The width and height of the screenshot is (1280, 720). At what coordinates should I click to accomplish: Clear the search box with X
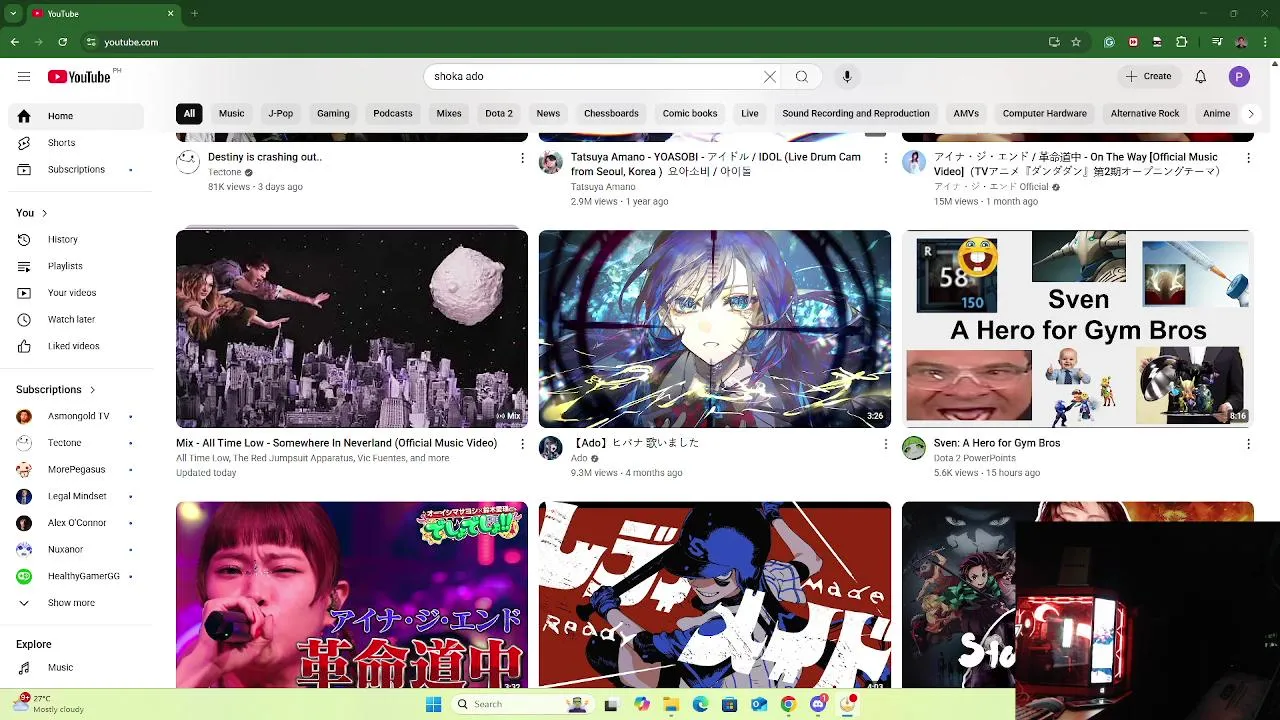(770, 77)
